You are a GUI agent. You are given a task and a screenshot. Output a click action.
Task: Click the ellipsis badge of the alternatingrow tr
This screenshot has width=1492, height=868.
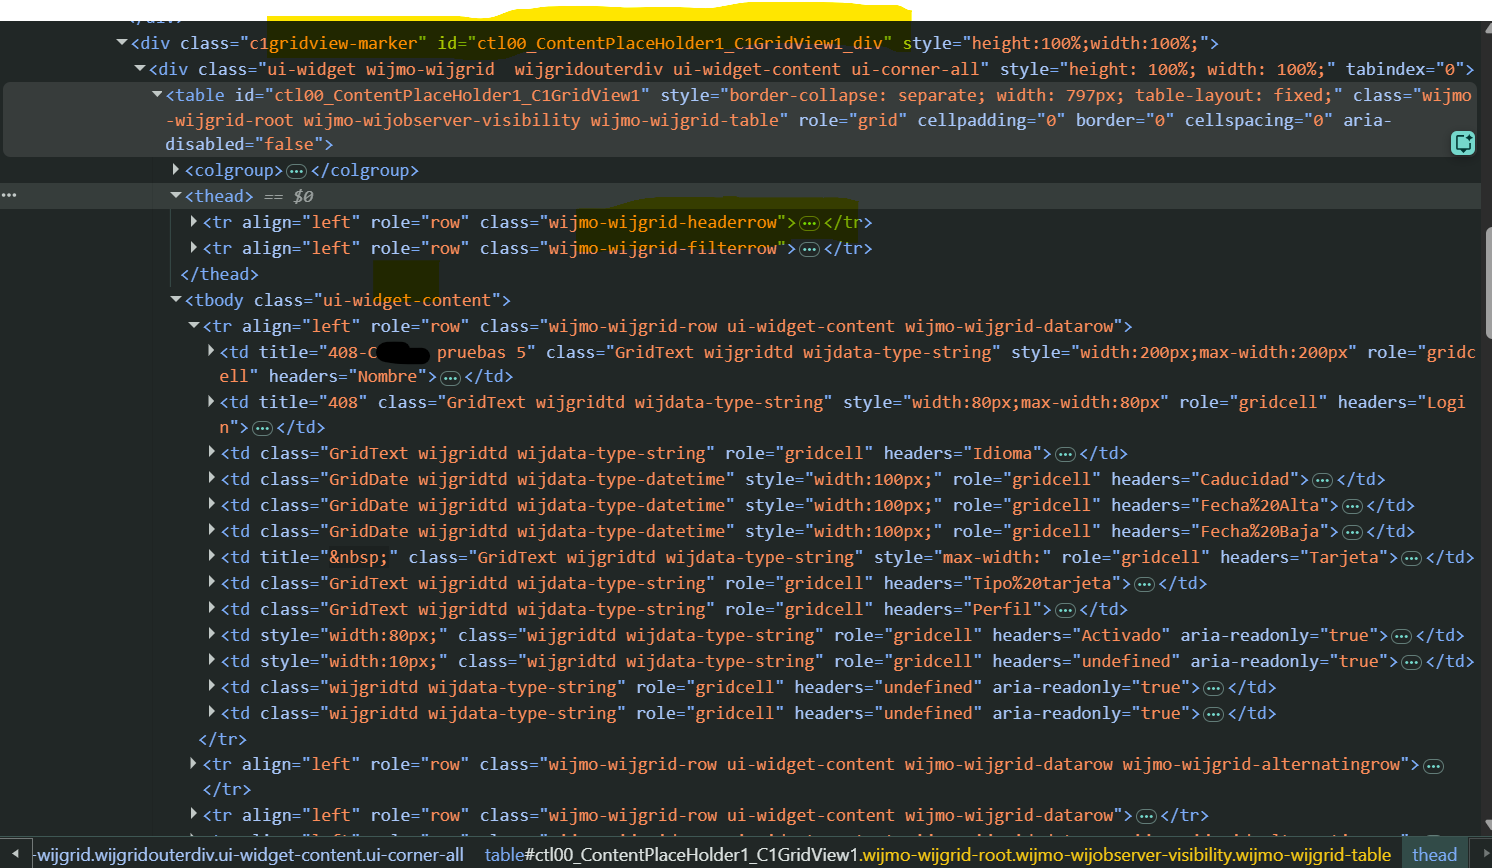(1434, 766)
